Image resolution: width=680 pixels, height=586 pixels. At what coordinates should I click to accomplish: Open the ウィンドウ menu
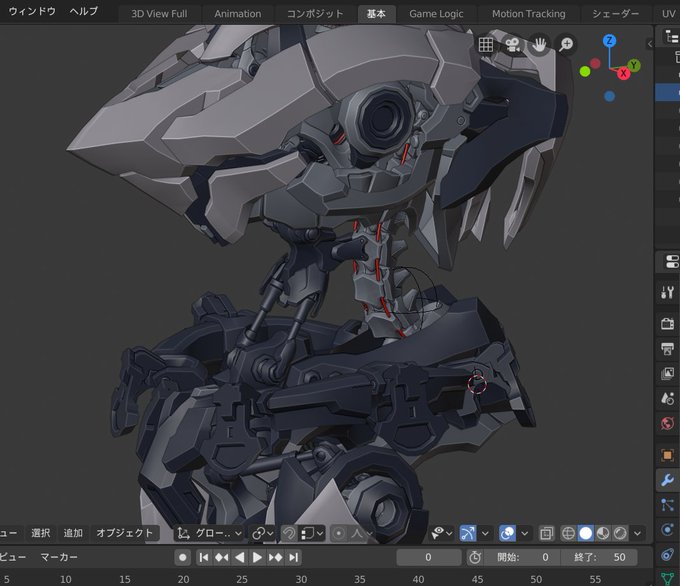click(32, 11)
